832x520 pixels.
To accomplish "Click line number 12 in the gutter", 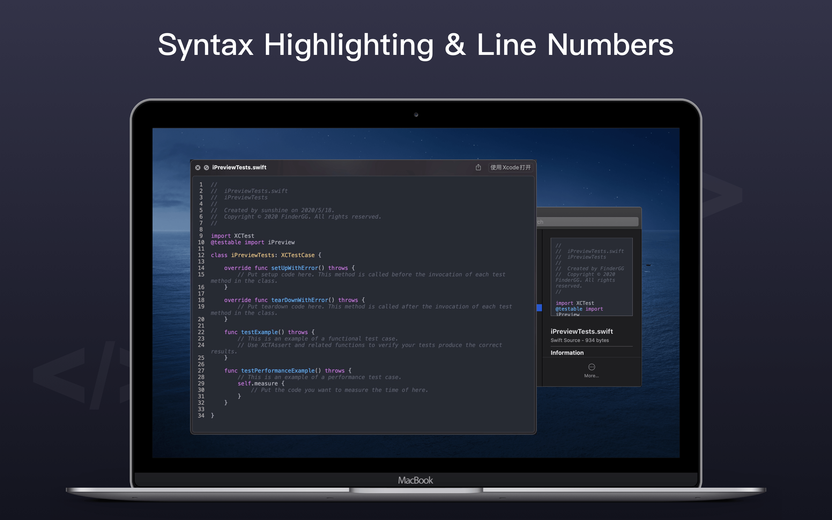I will pos(201,255).
